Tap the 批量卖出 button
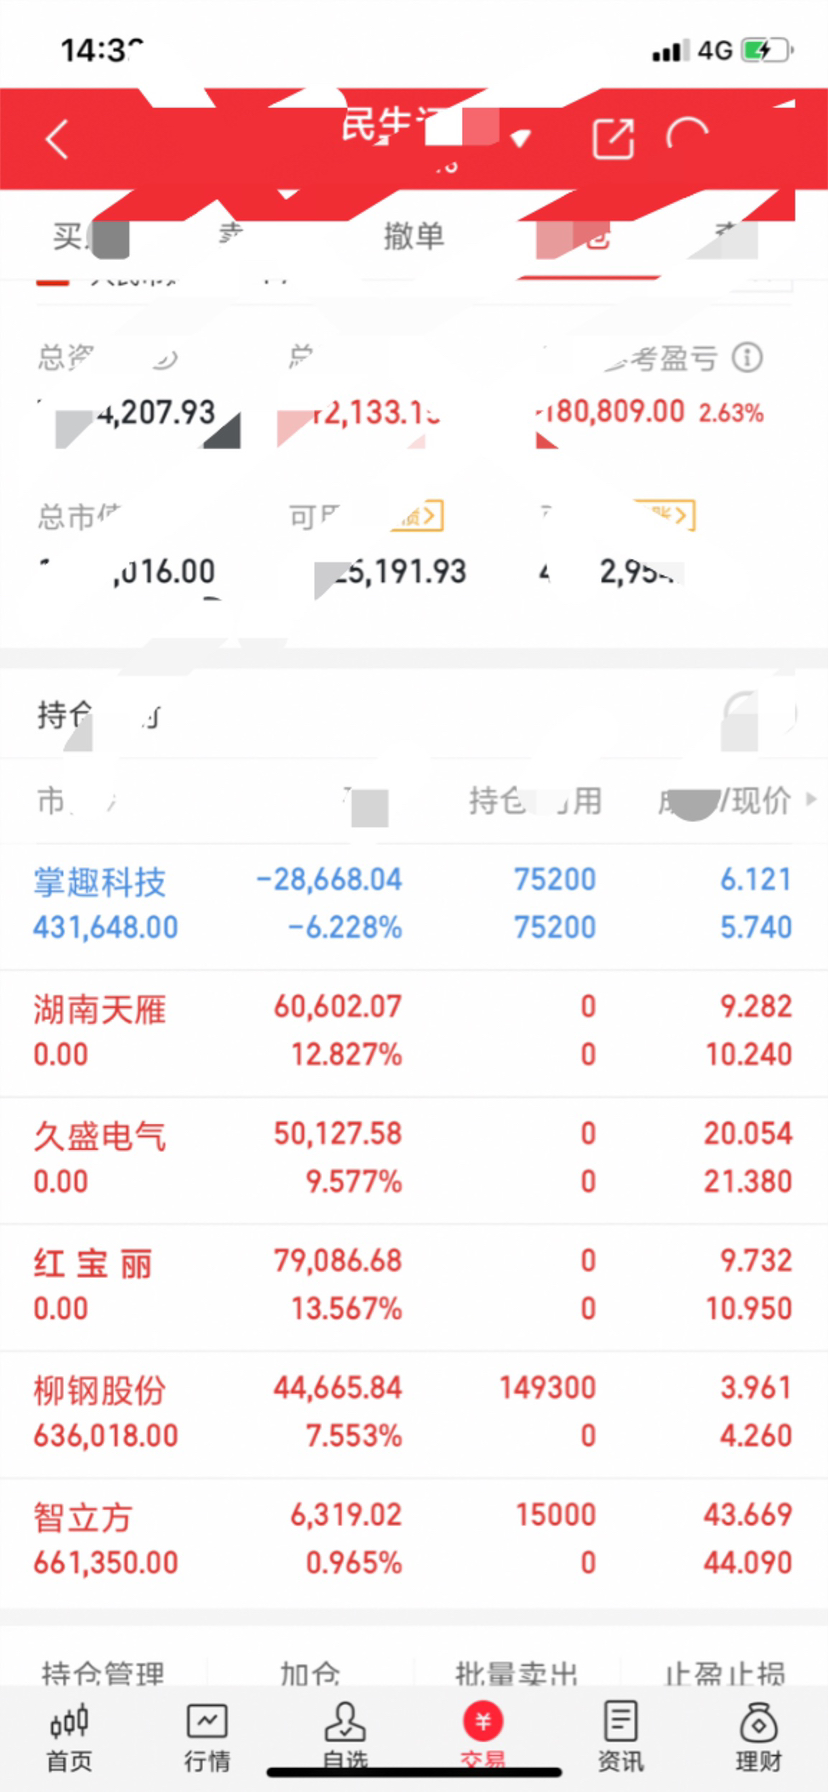Image resolution: width=828 pixels, height=1792 pixels. click(517, 1672)
